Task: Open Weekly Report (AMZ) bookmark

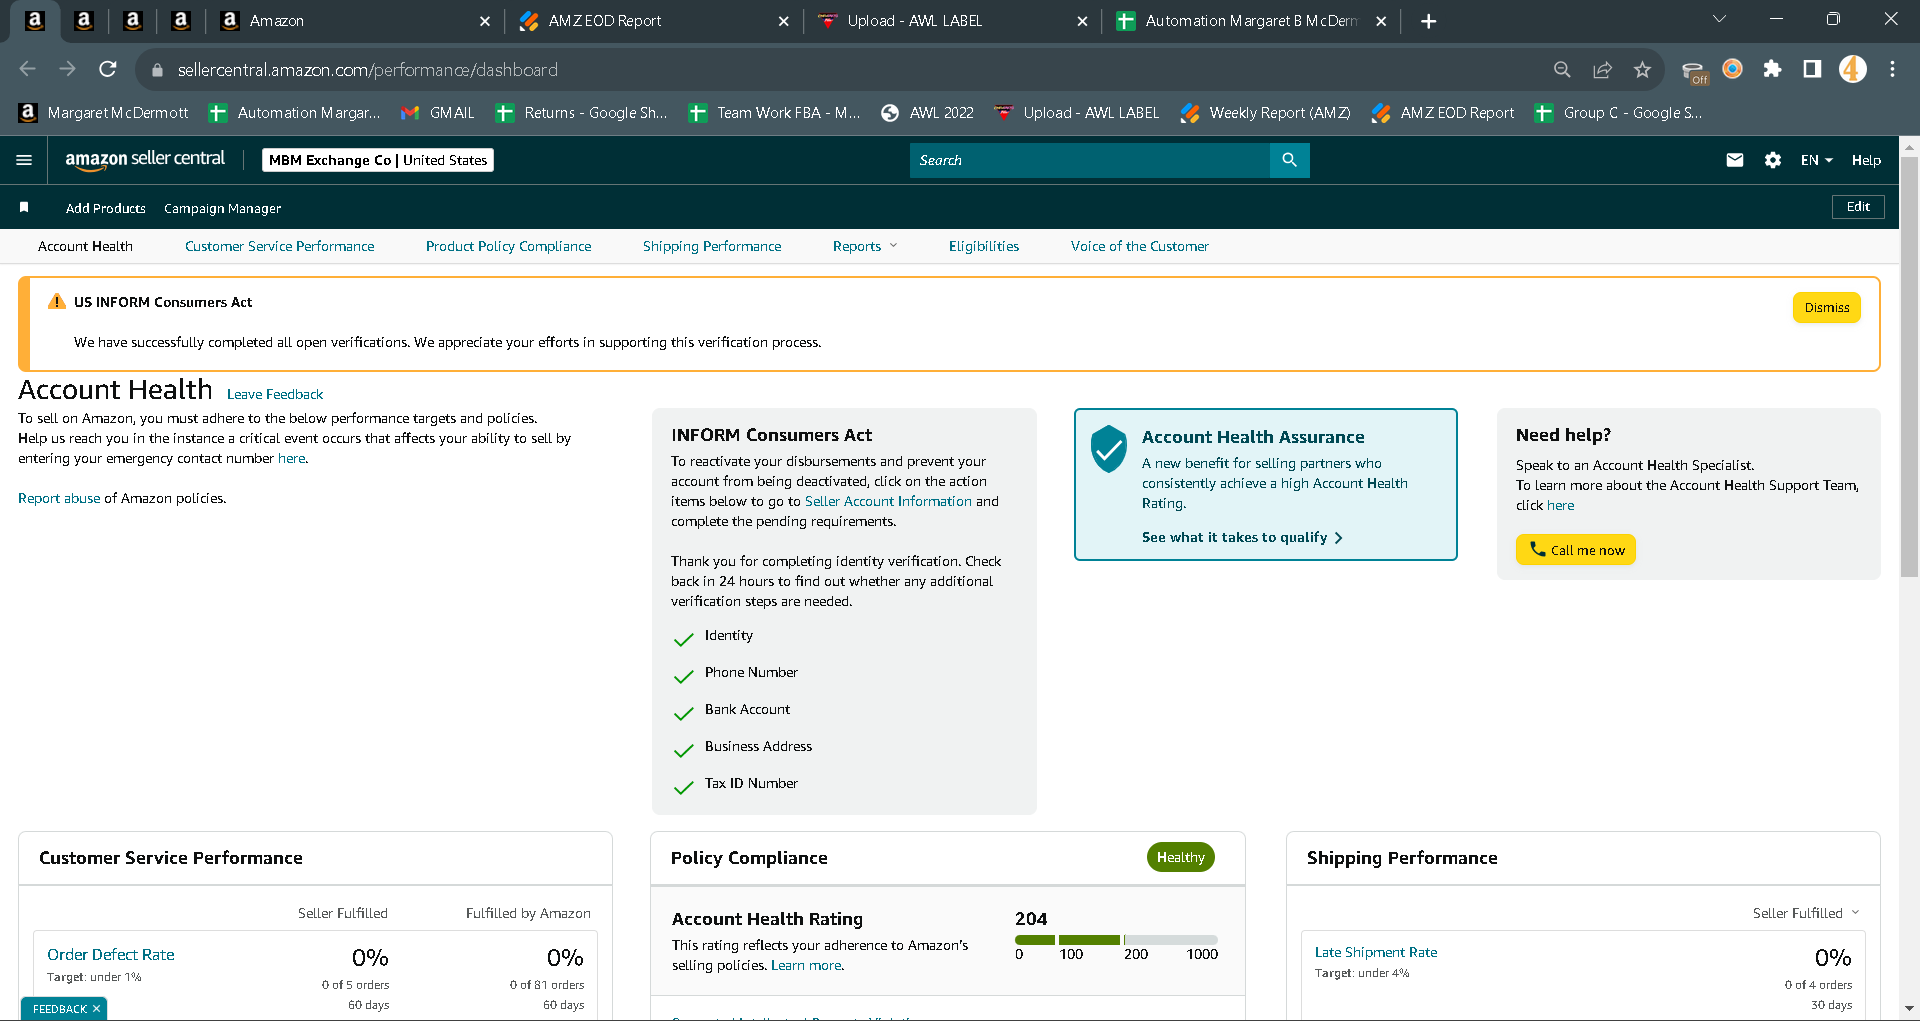Action: click(1266, 113)
